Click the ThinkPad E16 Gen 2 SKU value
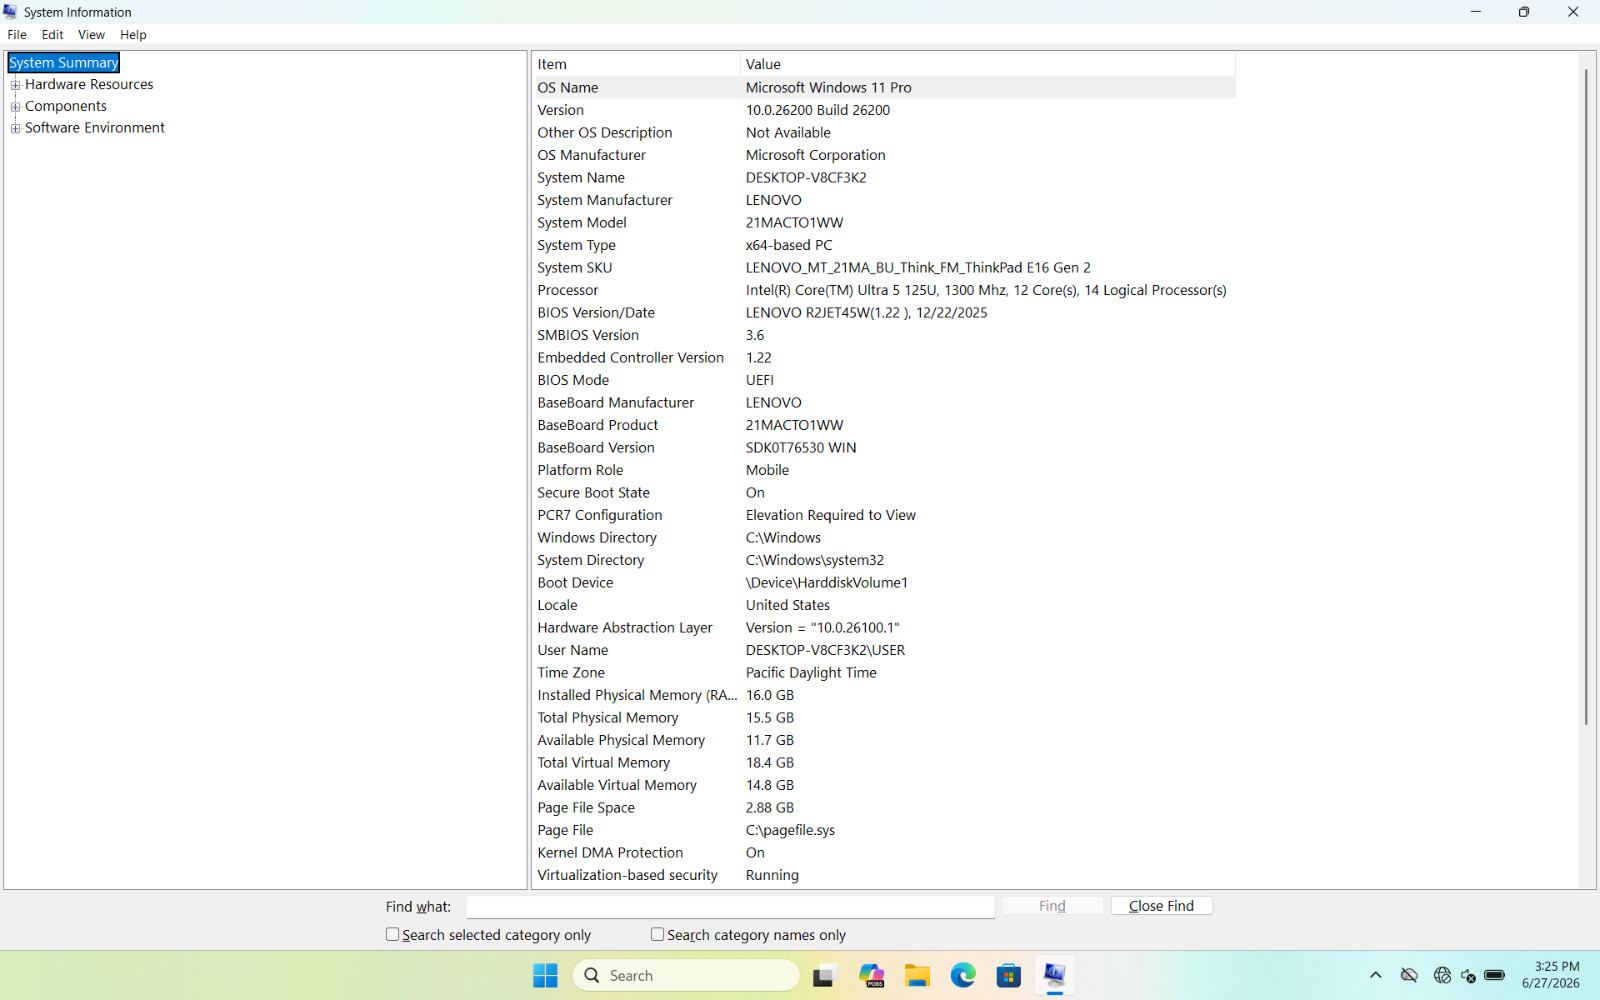Screen dimensions: 1600x1000 pos(917,268)
